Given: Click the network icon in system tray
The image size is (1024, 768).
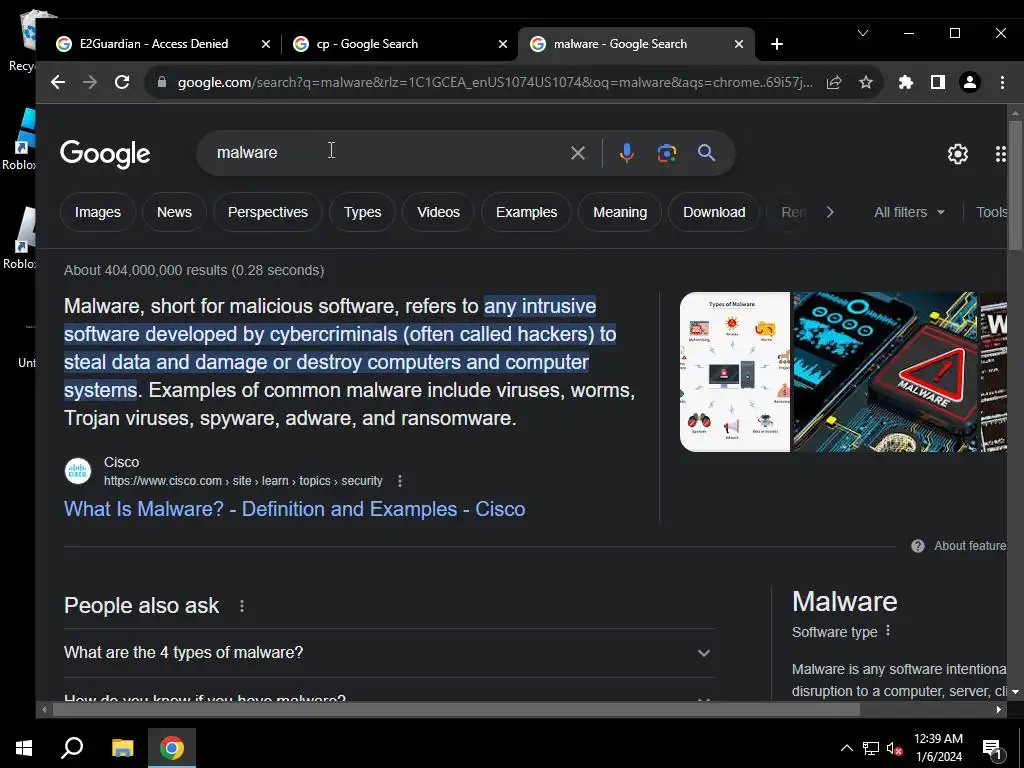Looking at the screenshot, I should 871,748.
